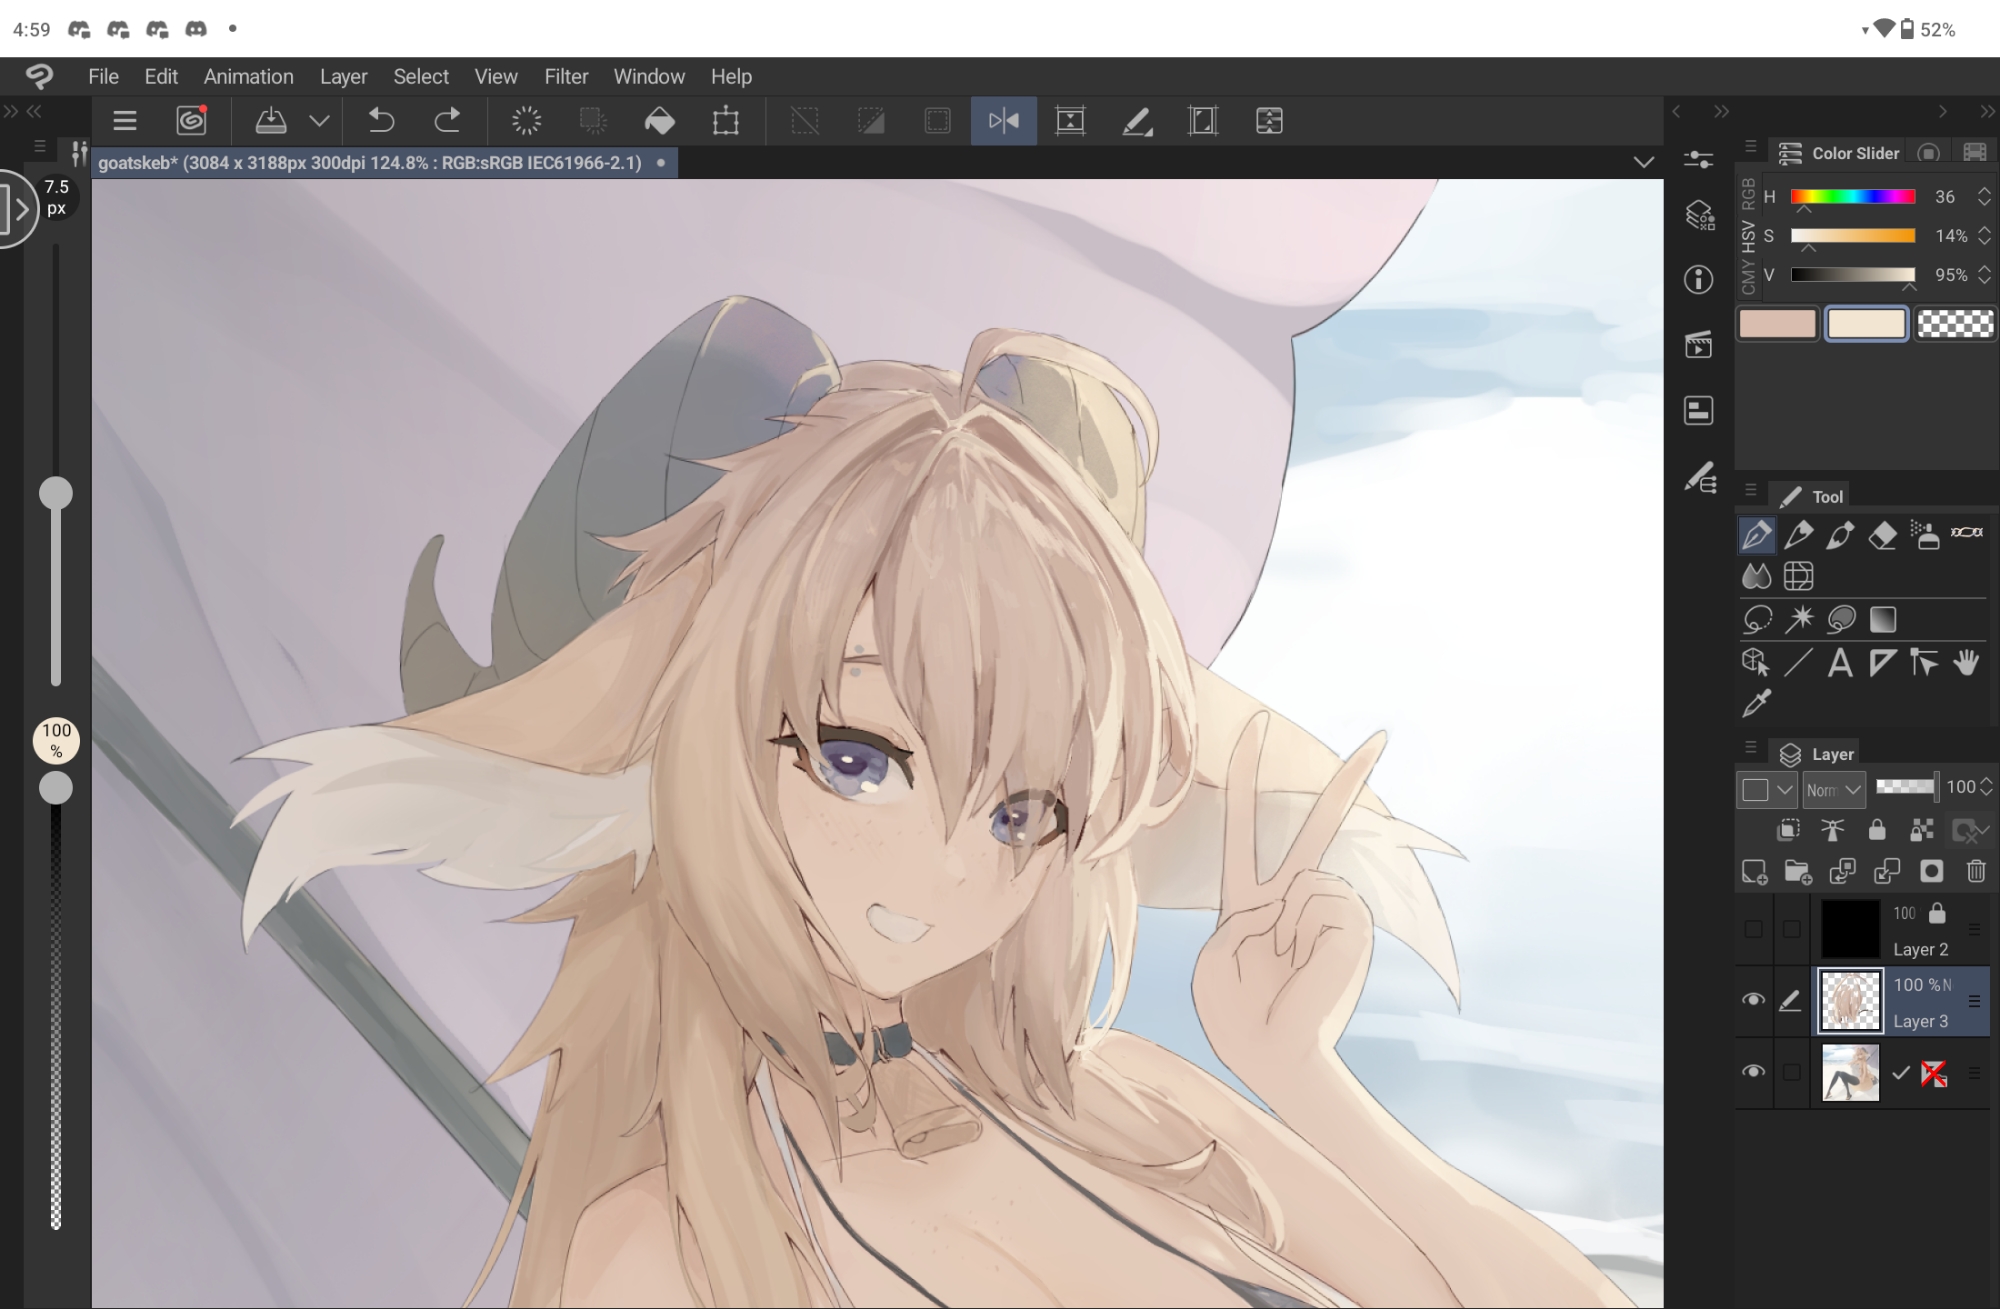Select the Eraser tool in Tool palette
Screen dimensions: 2000x1309
[x=1882, y=535]
